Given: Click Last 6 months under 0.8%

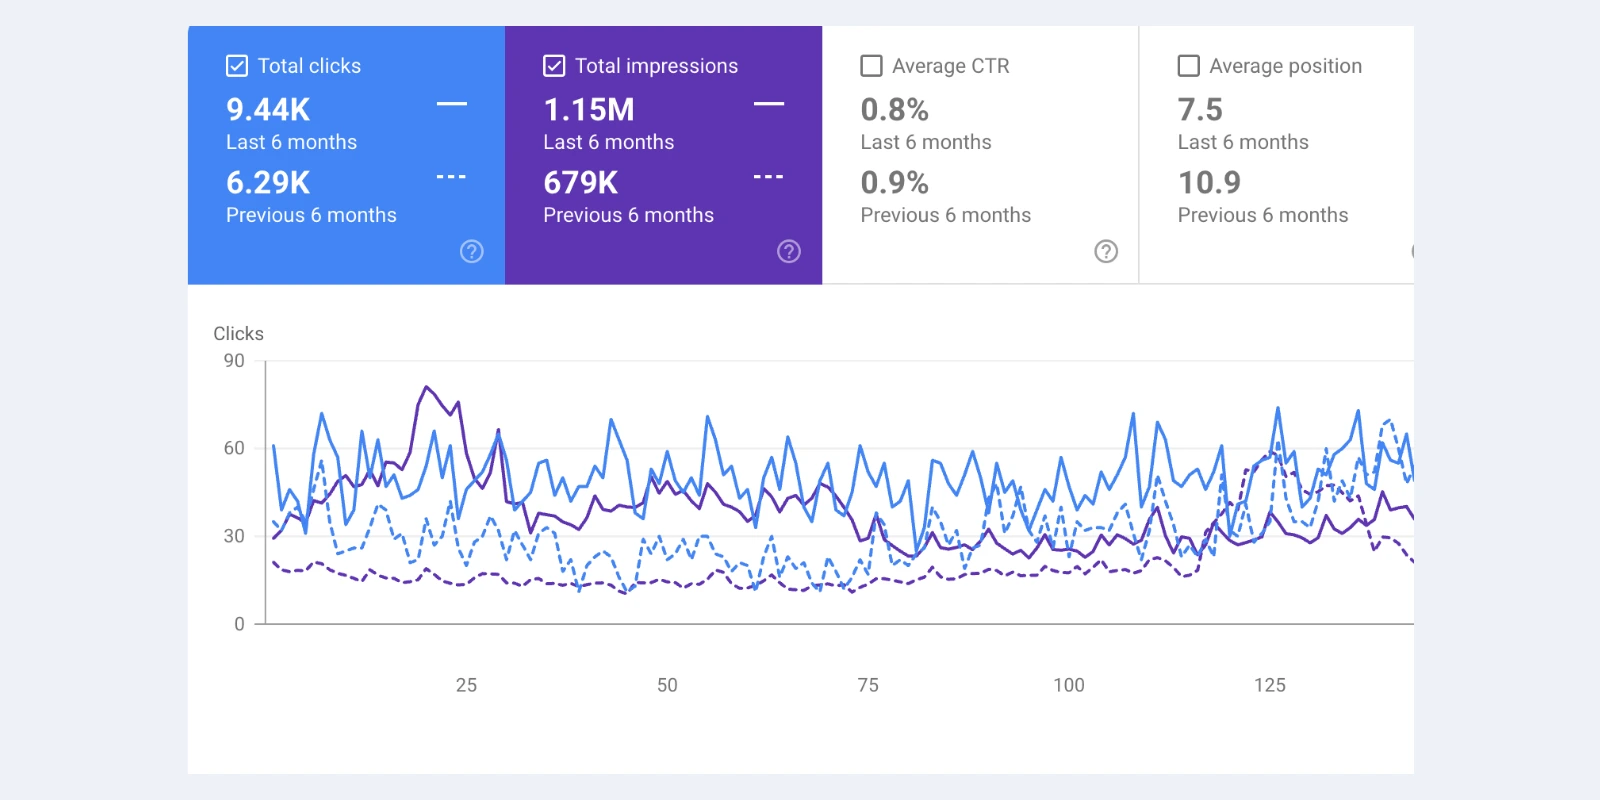Looking at the screenshot, I should 926,142.
